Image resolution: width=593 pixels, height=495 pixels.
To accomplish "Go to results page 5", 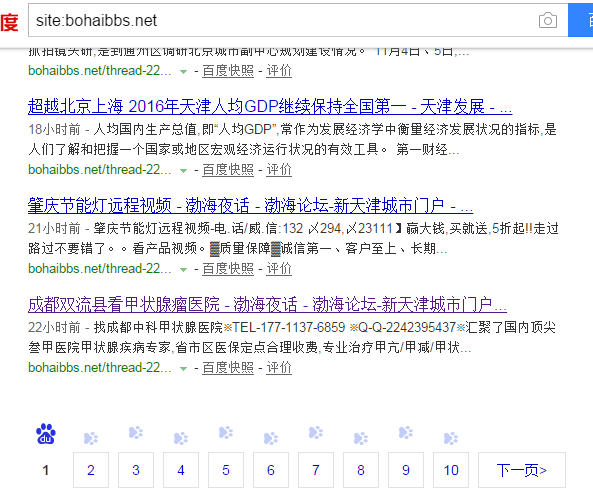I will [x=226, y=470].
